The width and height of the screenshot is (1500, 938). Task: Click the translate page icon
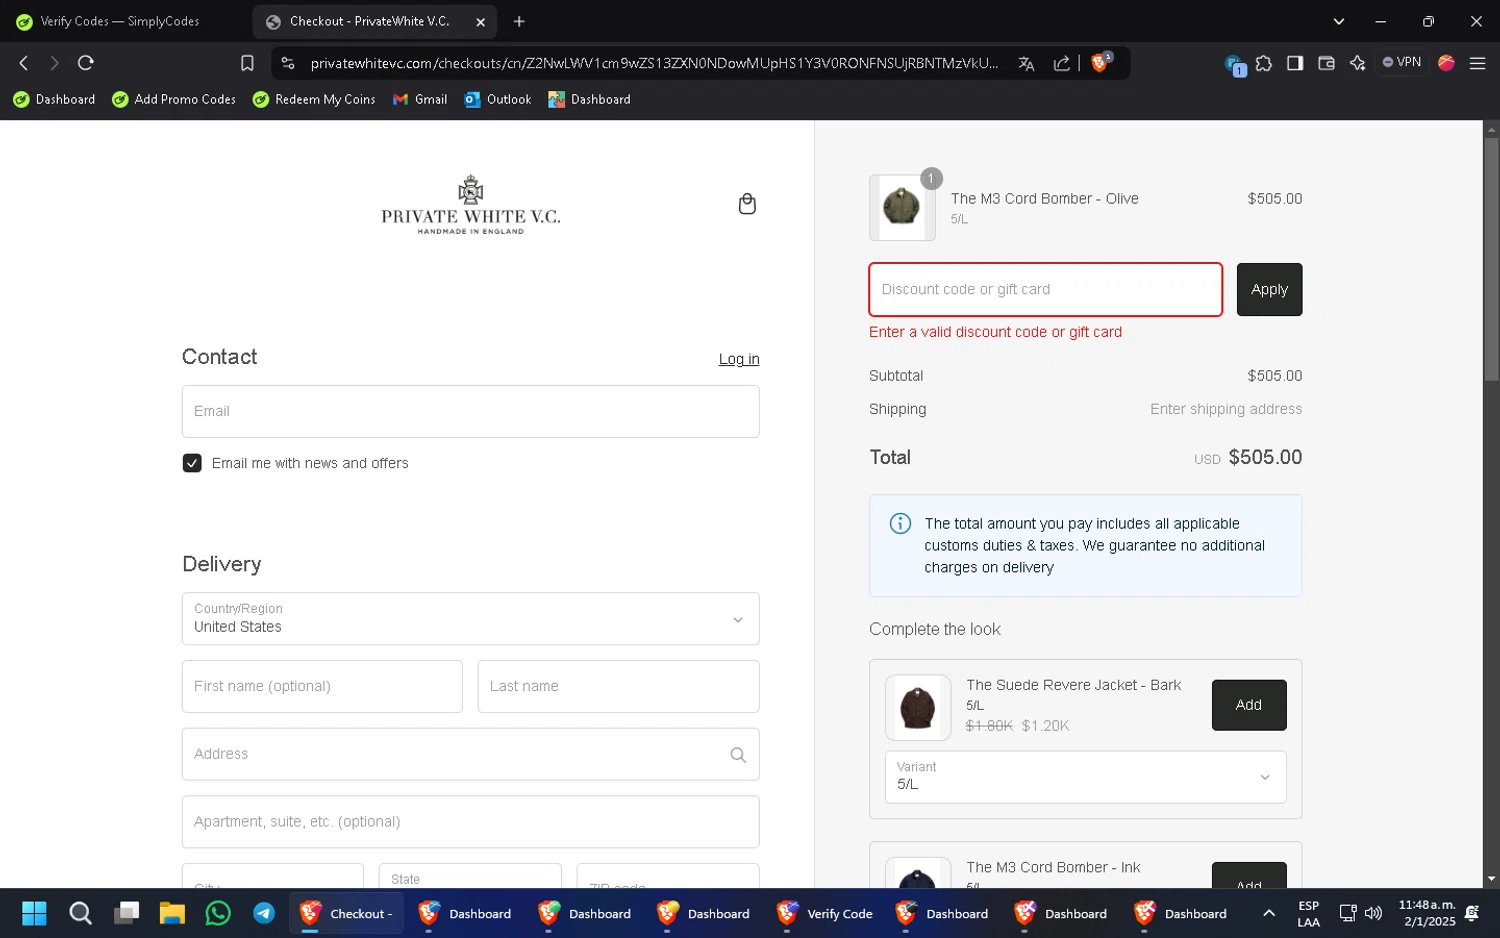pyautogui.click(x=1026, y=63)
